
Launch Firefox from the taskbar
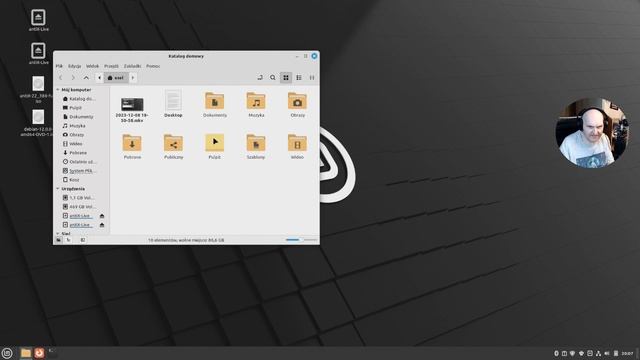coord(39,353)
